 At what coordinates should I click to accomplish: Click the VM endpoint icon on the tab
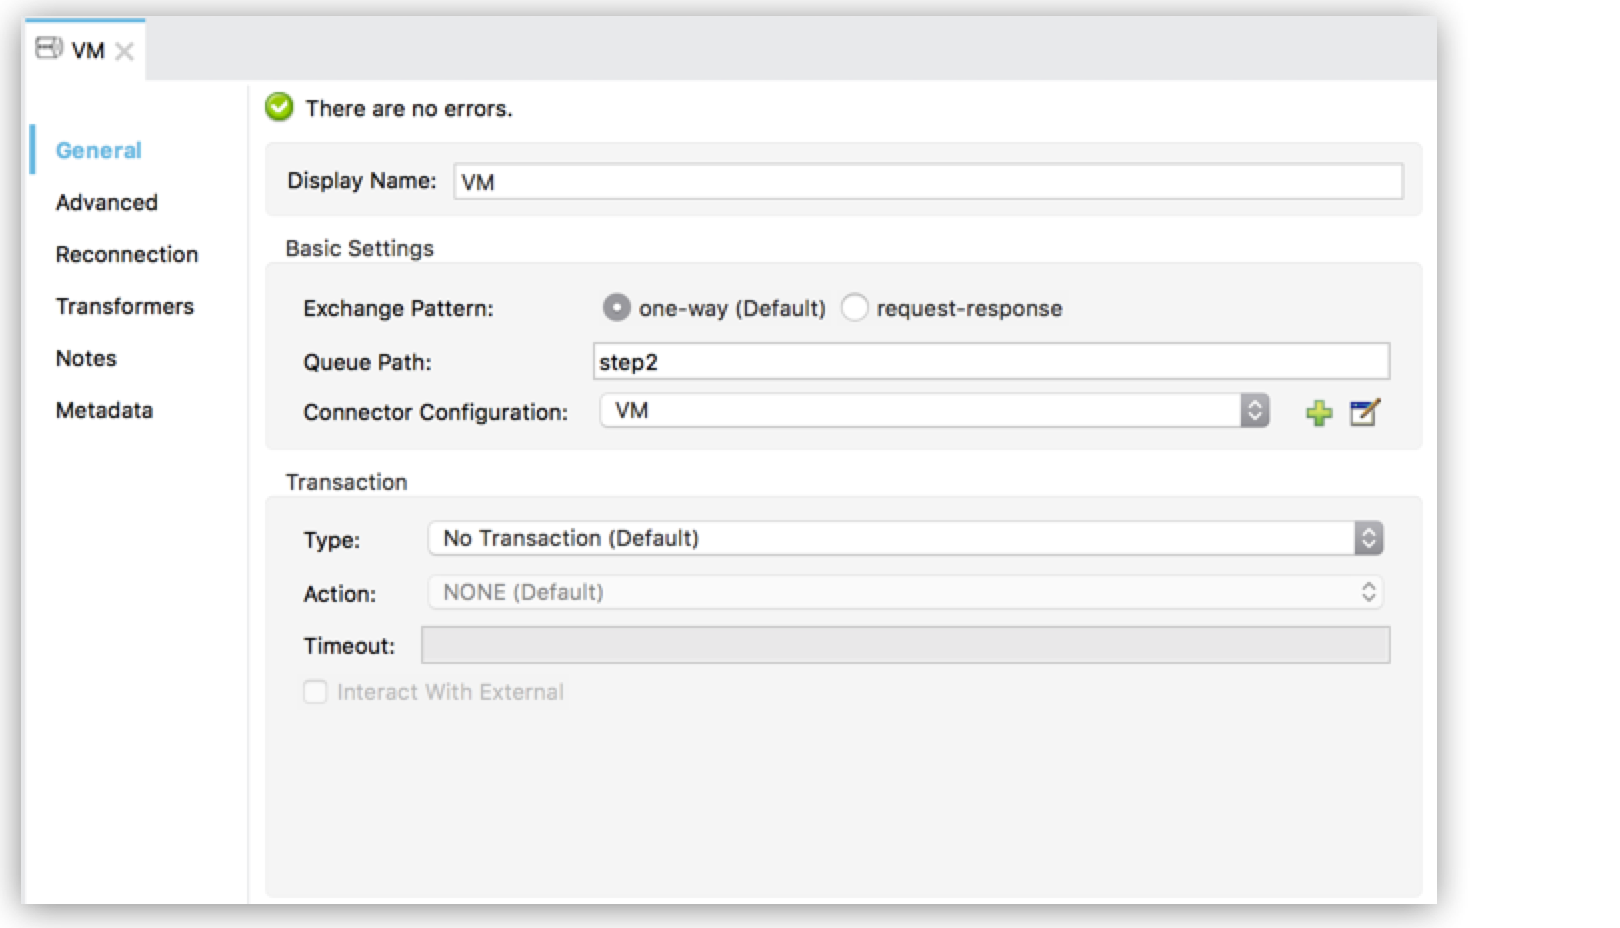(x=47, y=49)
